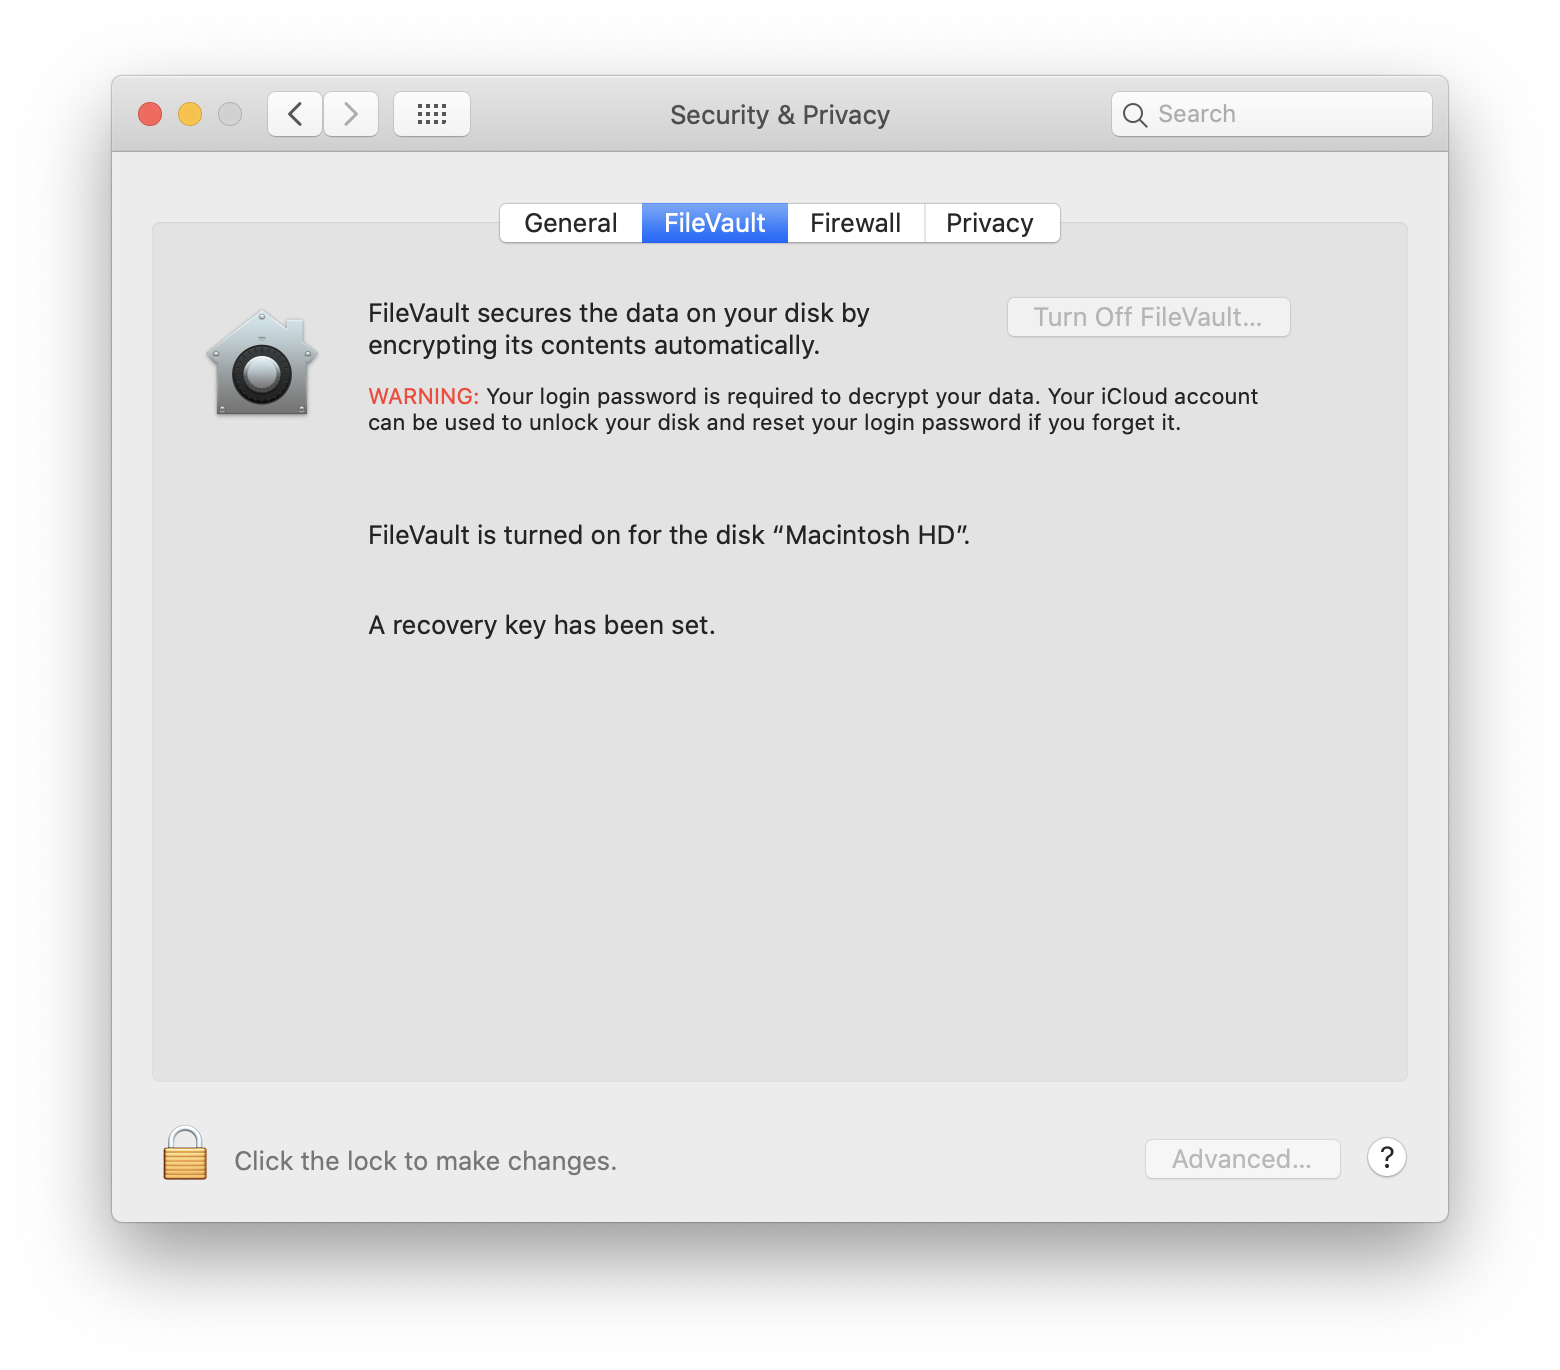The width and height of the screenshot is (1560, 1370).
Task: Open the Firewall tab
Action: click(x=856, y=223)
